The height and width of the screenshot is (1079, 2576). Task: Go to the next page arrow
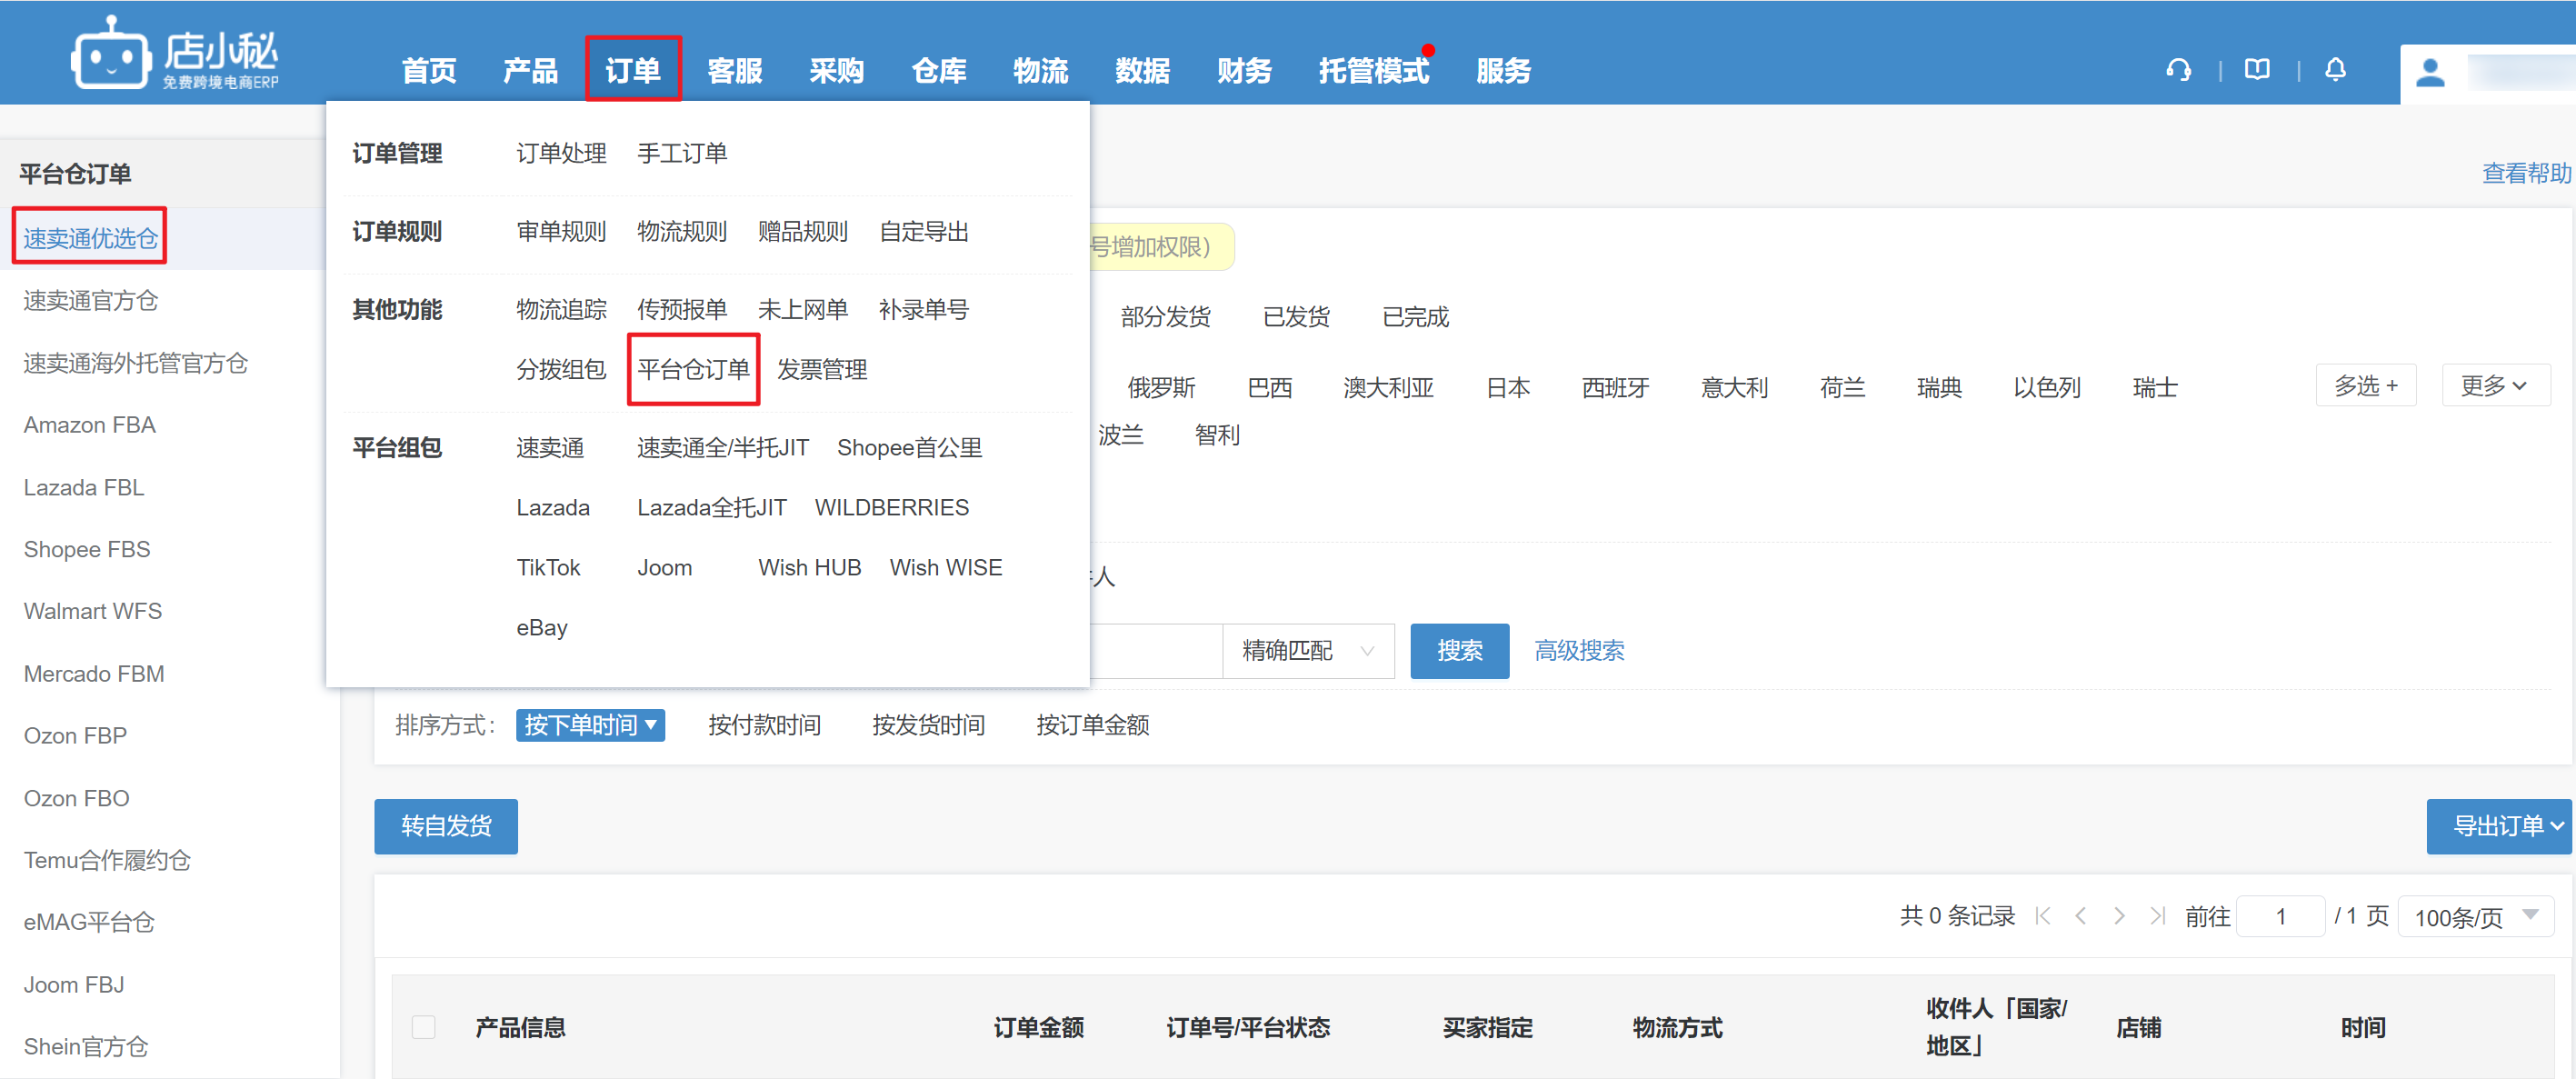[x=2119, y=915]
